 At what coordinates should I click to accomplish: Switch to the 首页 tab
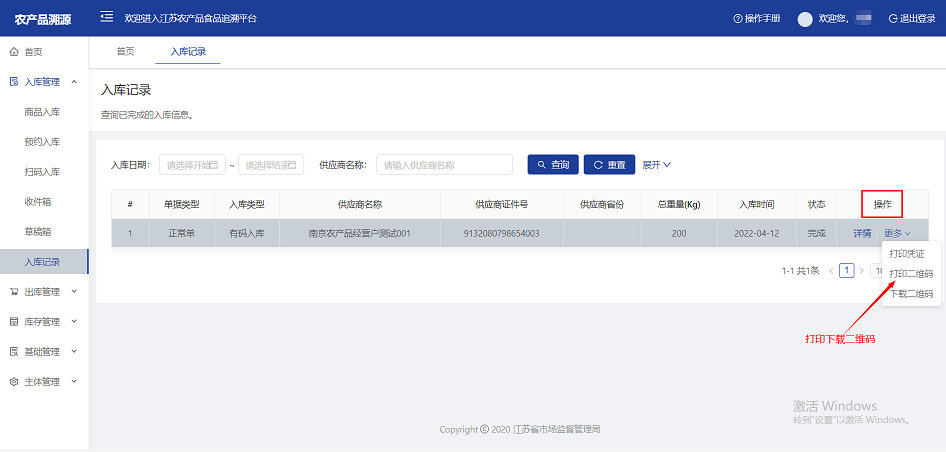125,51
